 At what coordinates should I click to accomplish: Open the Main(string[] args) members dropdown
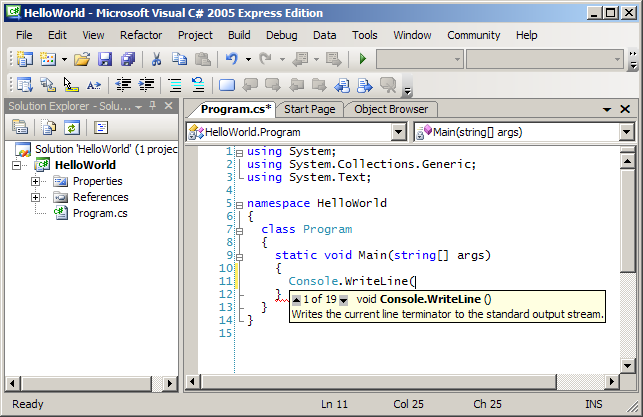(626, 132)
